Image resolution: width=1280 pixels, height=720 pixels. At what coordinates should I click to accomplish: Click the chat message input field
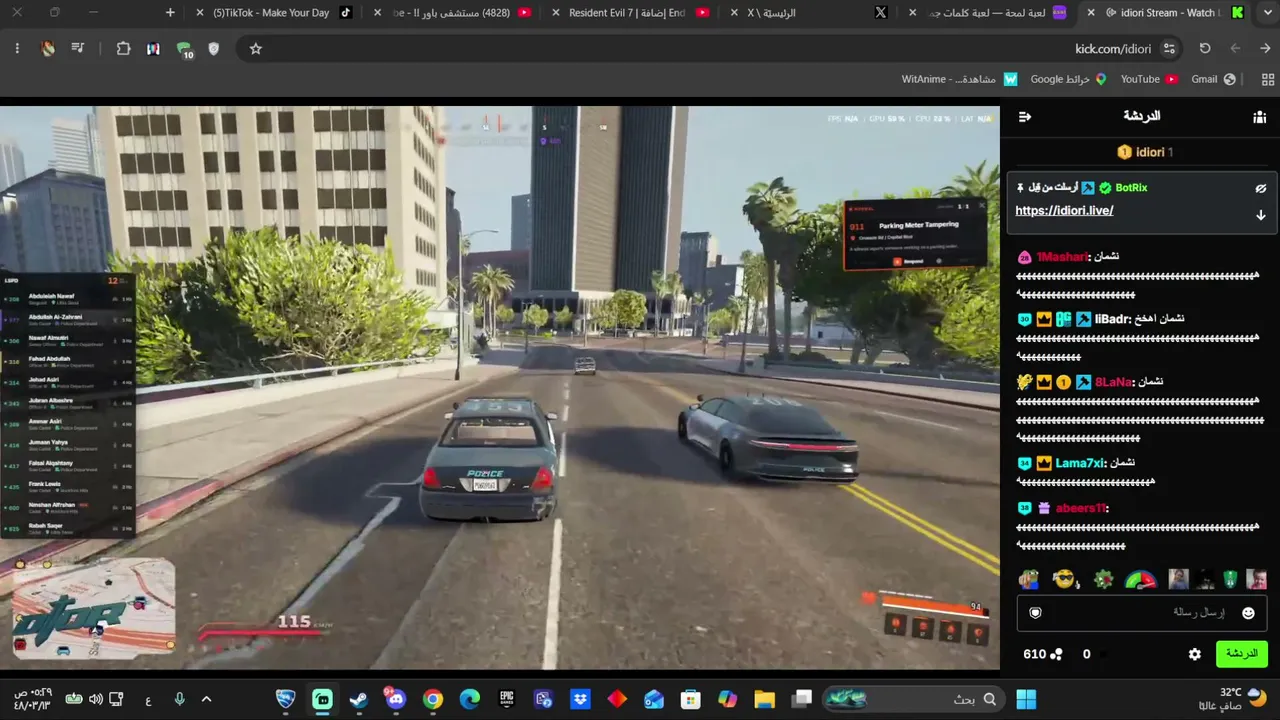point(1141,613)
